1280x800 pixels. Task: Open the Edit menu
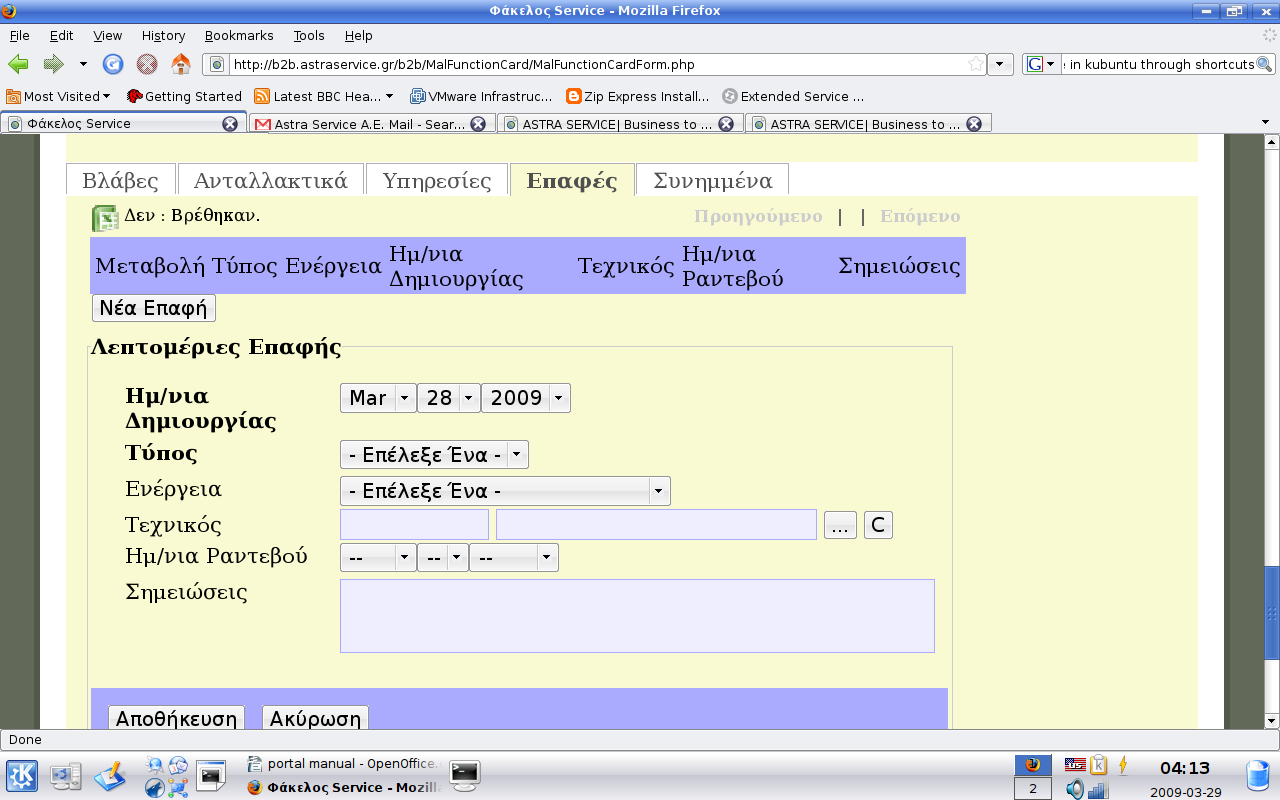click(x=62, y=35)
